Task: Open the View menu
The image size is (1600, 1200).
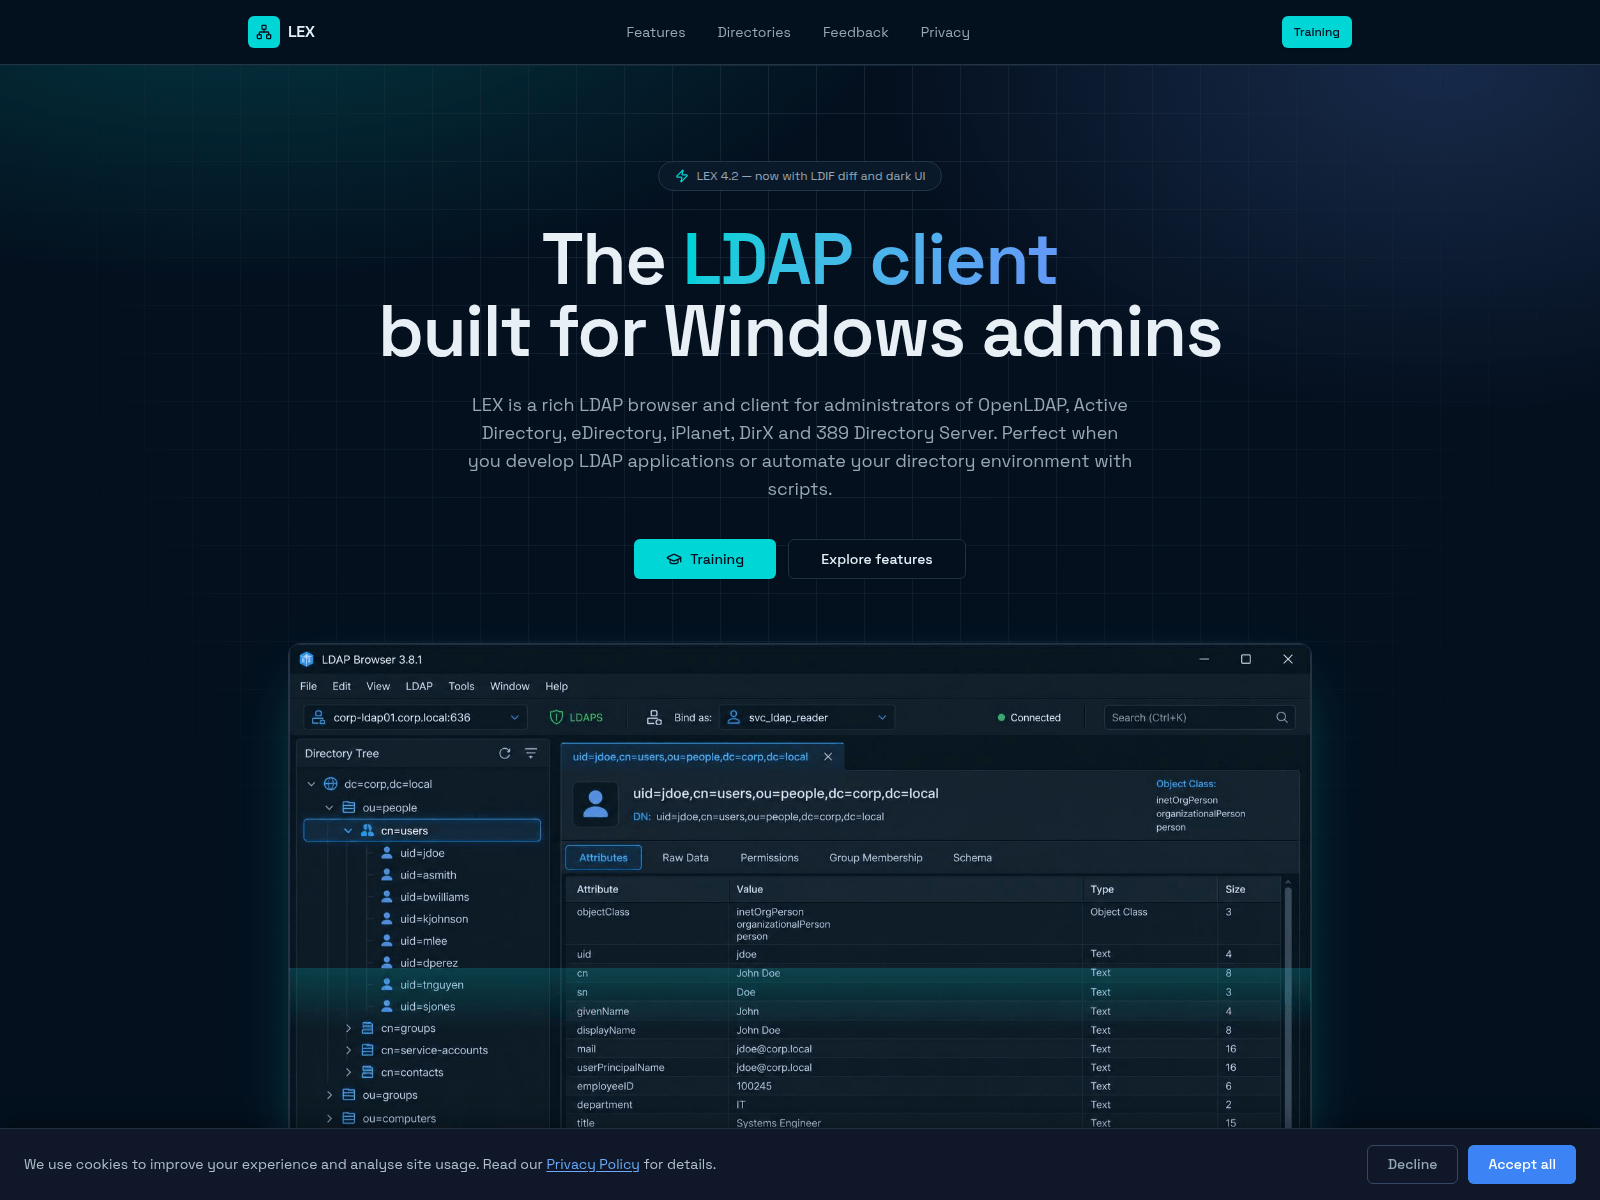Action: tap(378, 686)
